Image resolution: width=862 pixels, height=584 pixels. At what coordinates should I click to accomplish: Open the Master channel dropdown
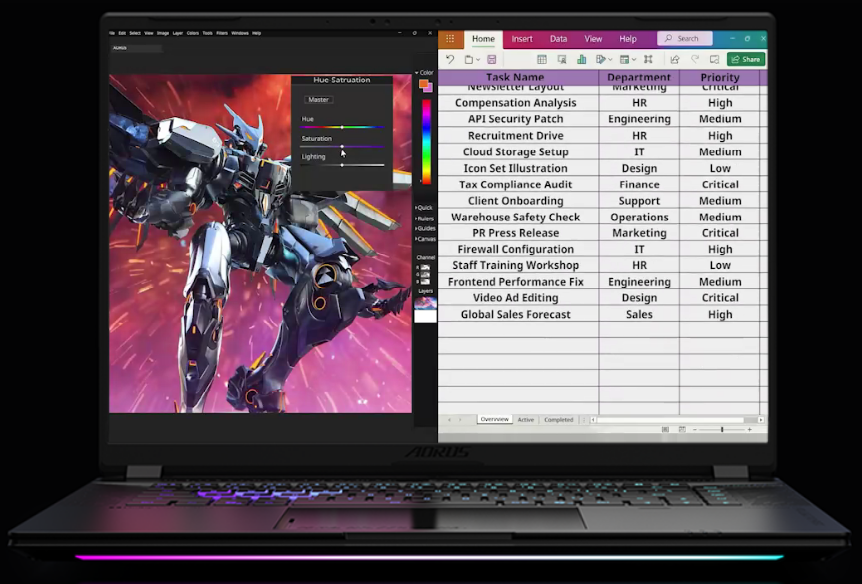[319, 100]
